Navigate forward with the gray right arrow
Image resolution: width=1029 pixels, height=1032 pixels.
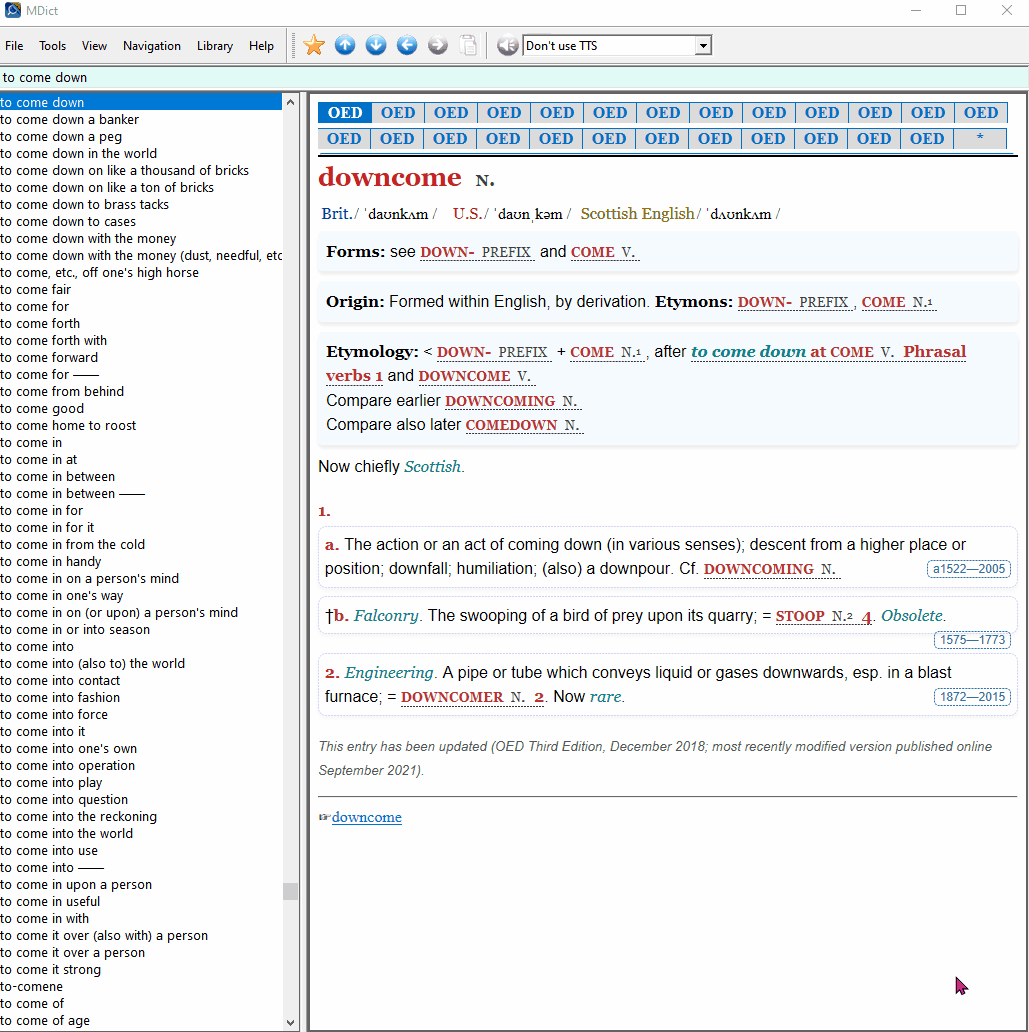[437, 45]
